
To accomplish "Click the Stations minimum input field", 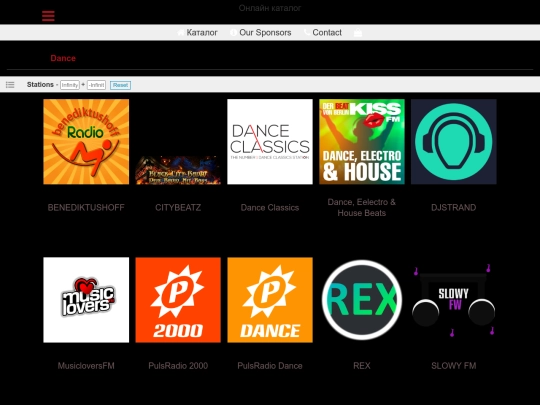I will click(x=70, y=85).
